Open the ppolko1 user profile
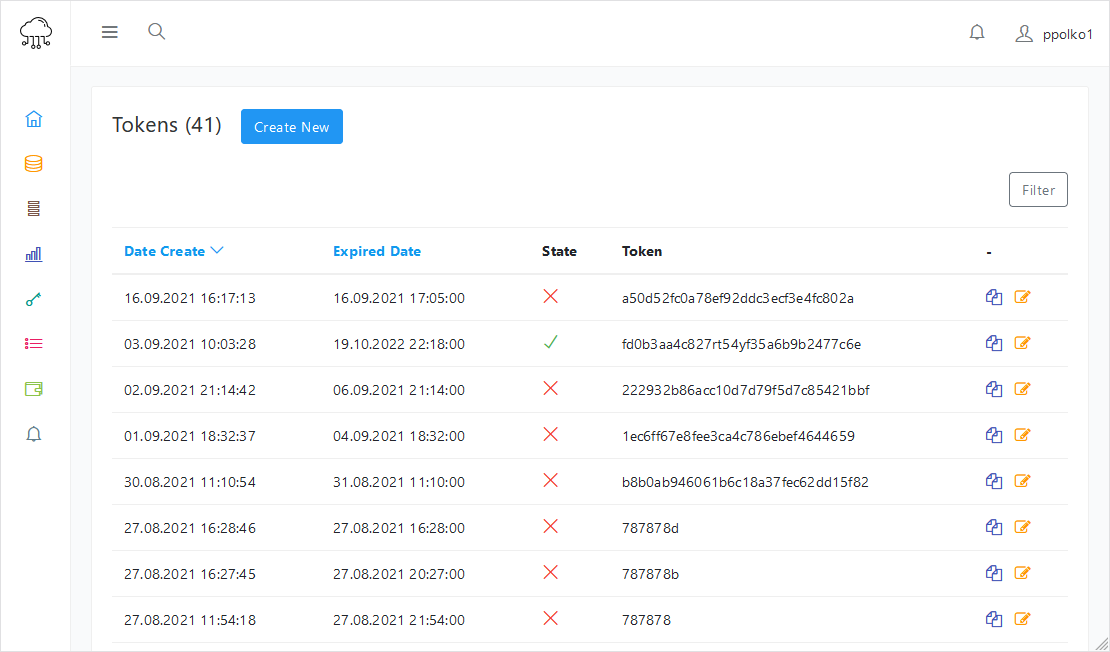Image resolution: width=1110 pixels, height=652 pixels. point(1054,34)
